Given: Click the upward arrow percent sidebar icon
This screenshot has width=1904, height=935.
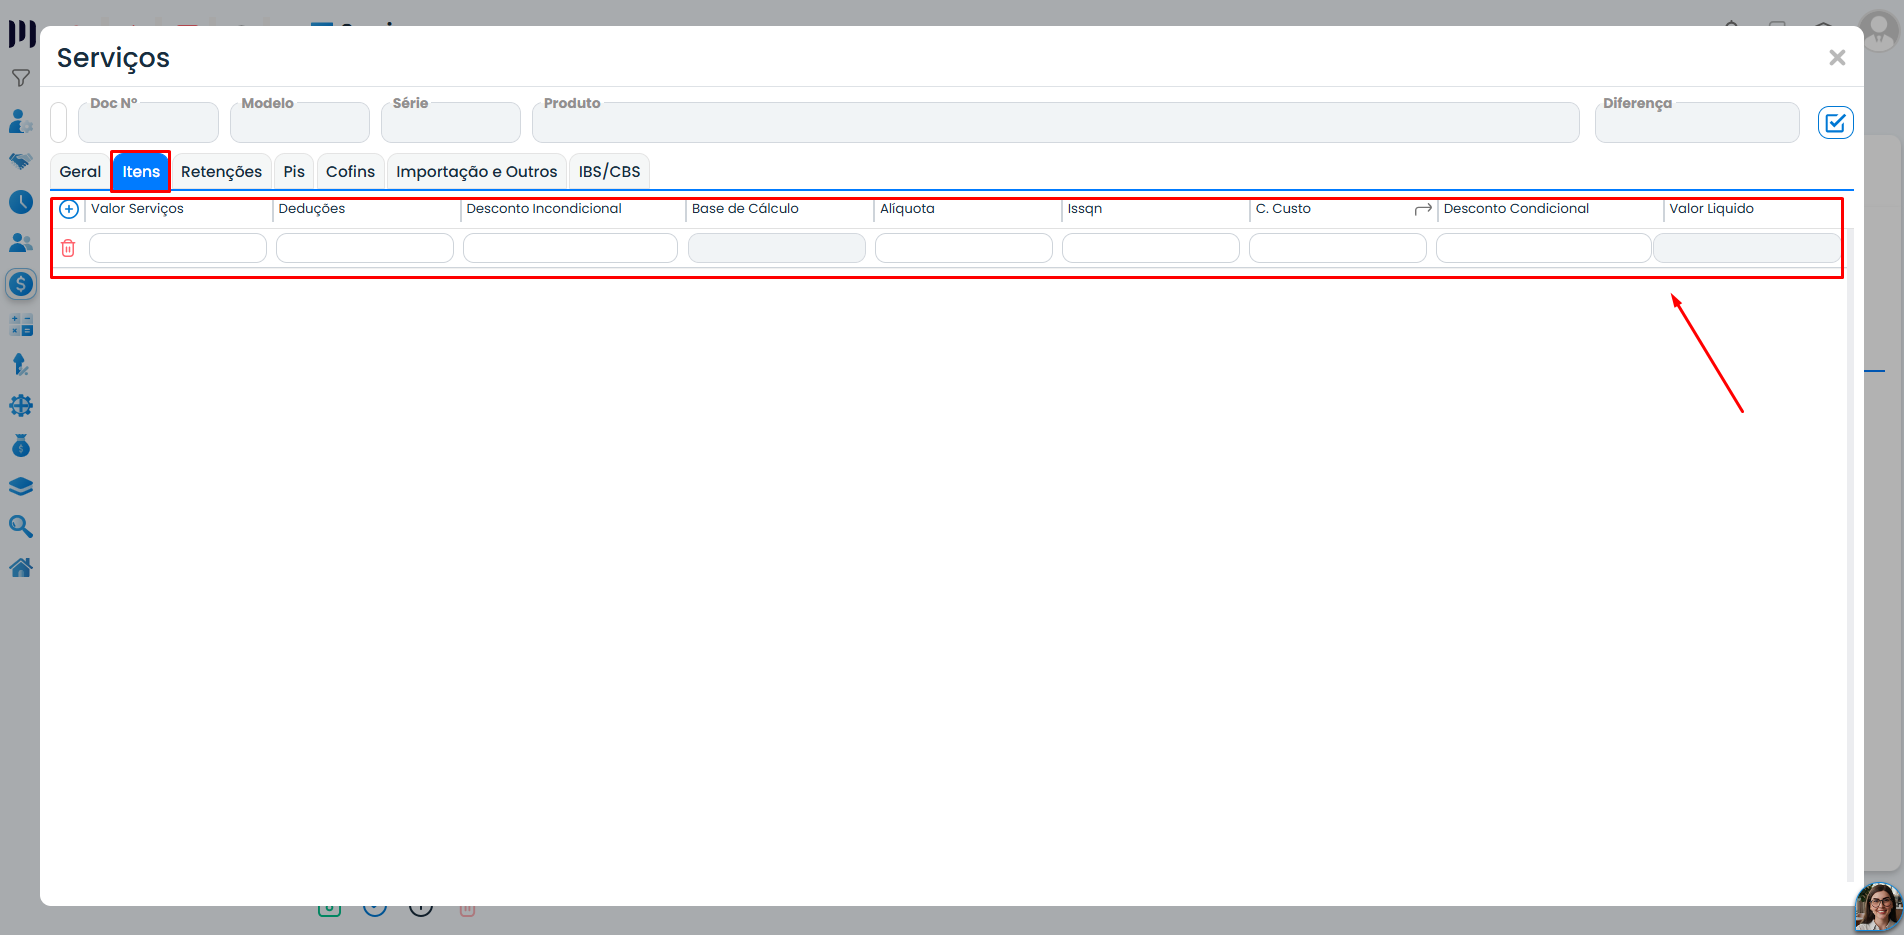Looking at the screenshot, I should pos(21,365).
